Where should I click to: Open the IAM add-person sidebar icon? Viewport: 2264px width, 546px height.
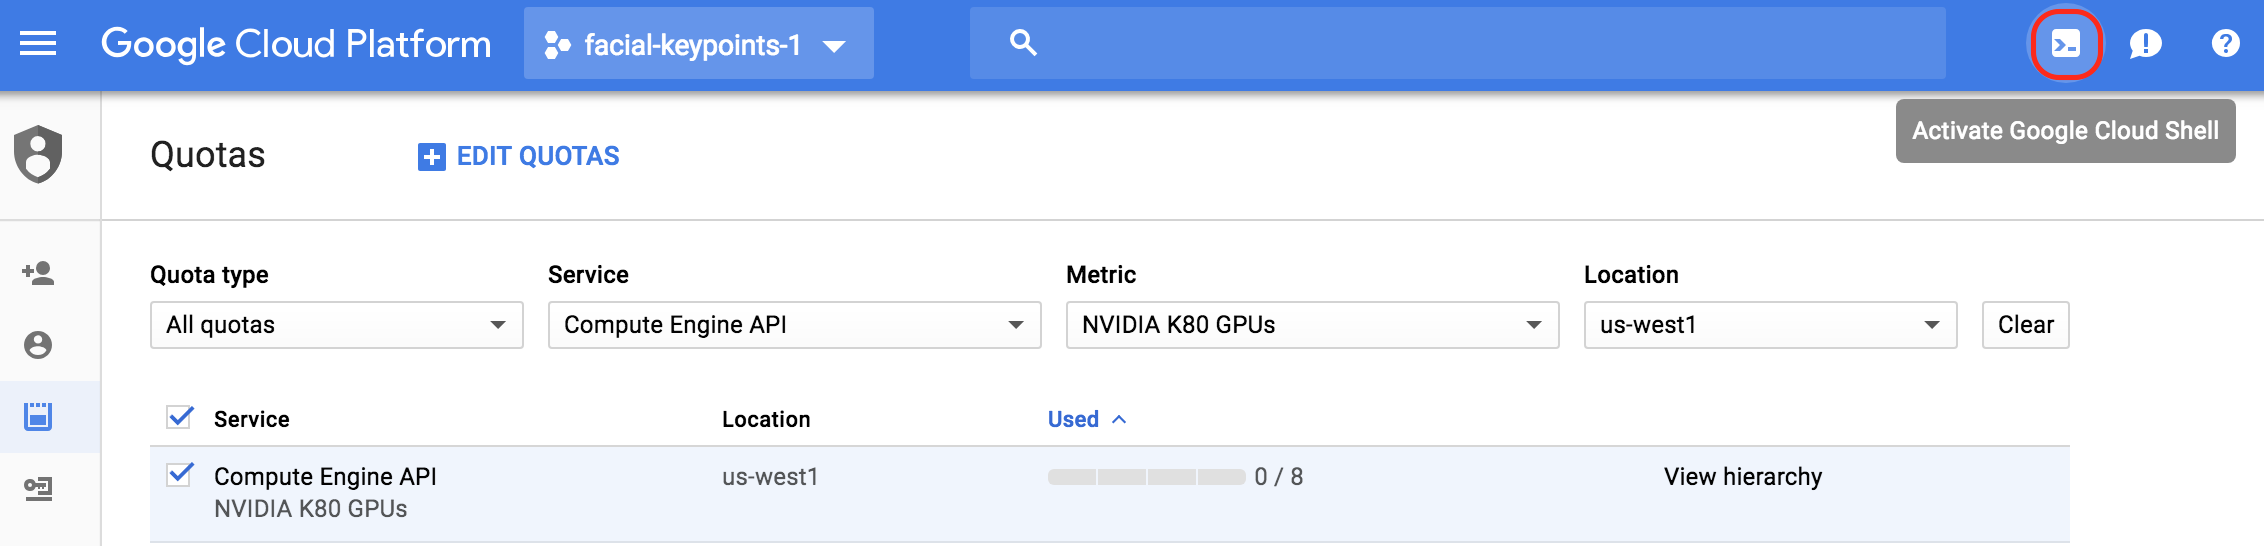(x=38, y=273)
